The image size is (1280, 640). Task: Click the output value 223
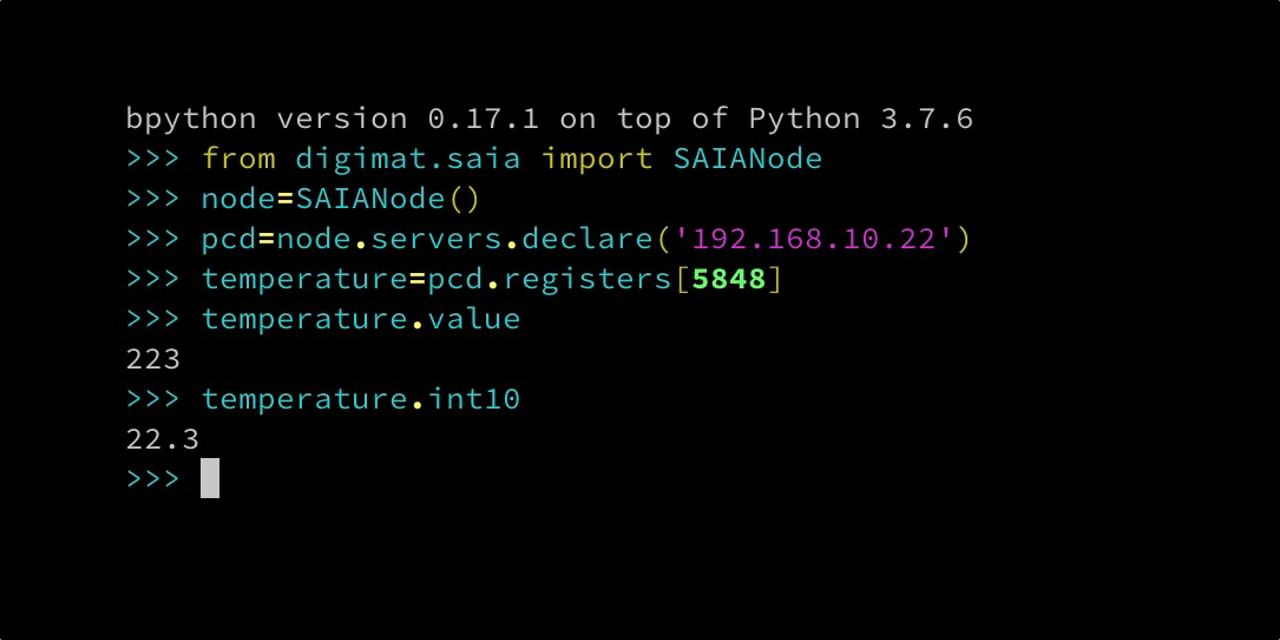153,359
